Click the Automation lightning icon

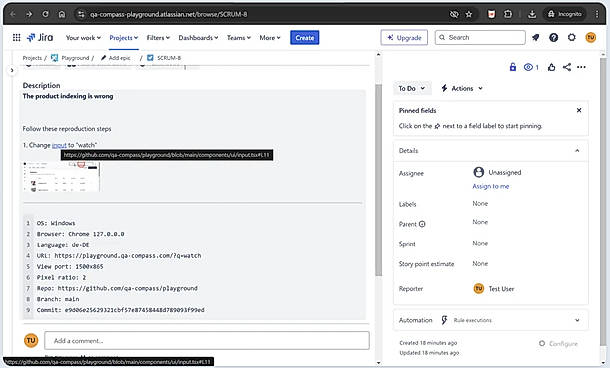point(444,320)
